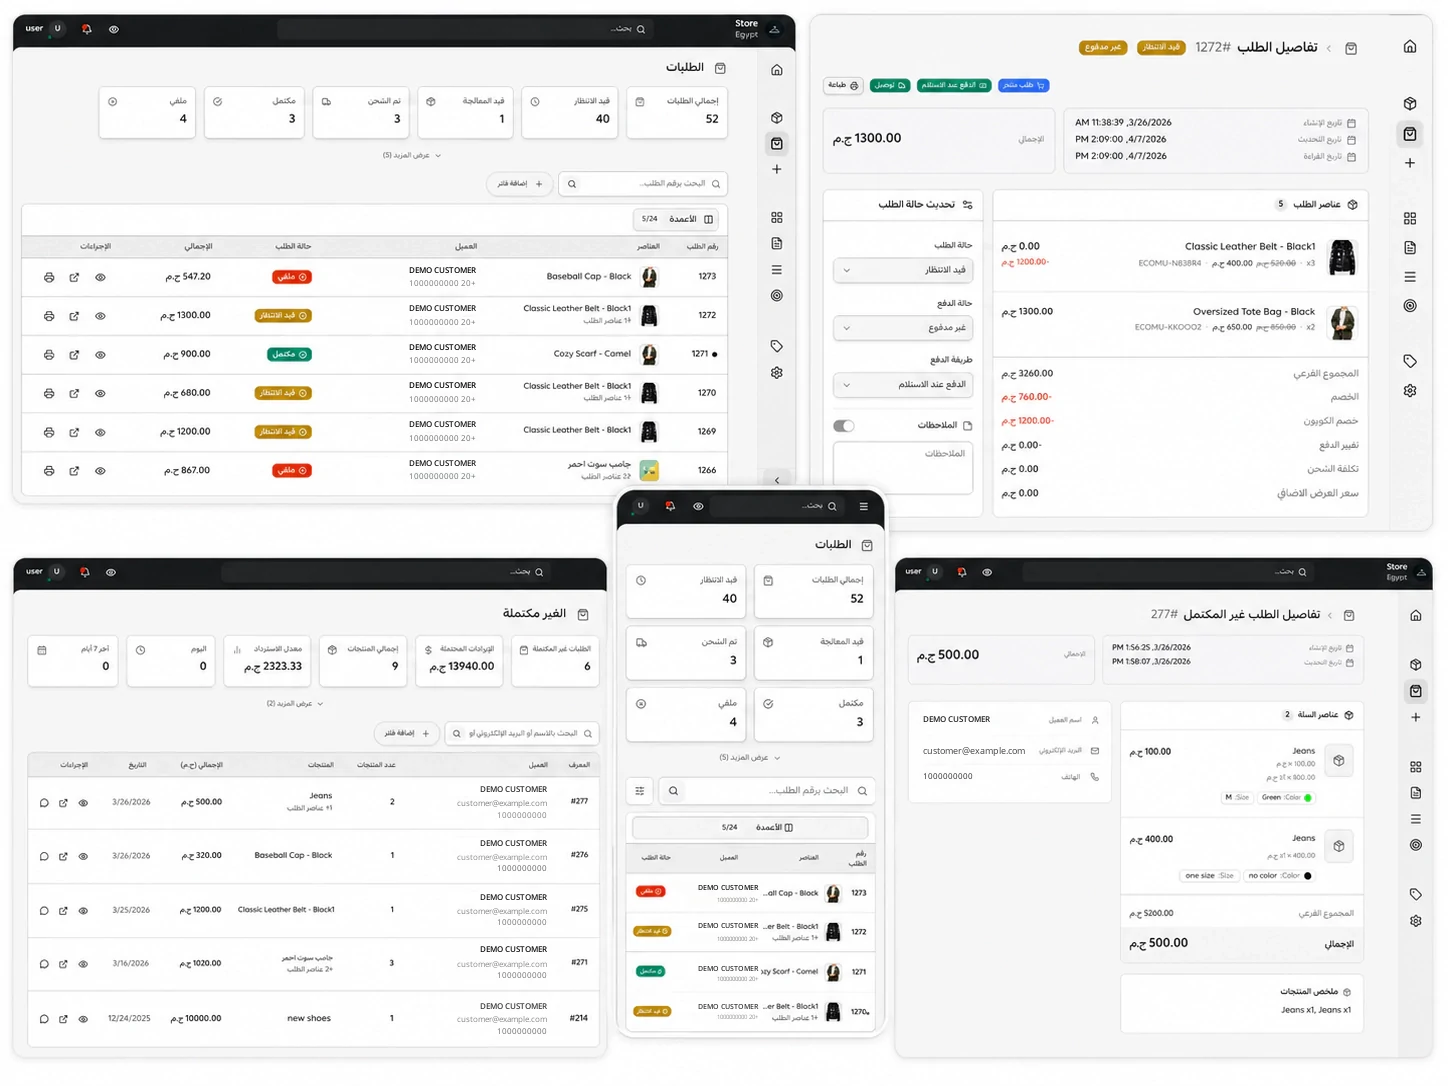
Task: Click Oversized Tote Bag thumbnail in order 1272
Action: [1342, 322]
